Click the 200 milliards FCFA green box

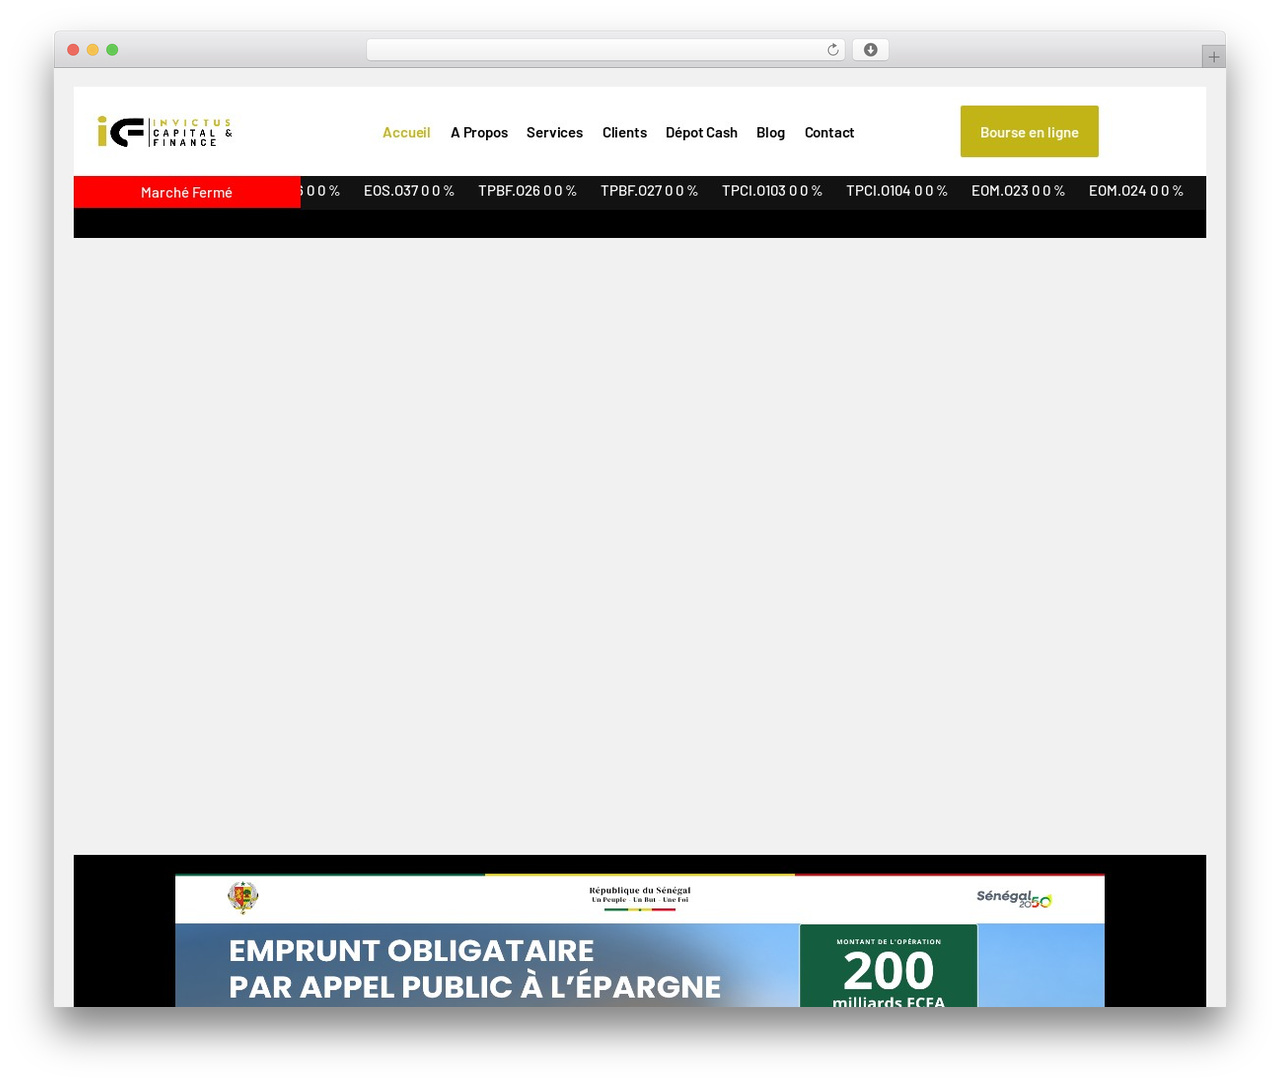coord(888,966)
